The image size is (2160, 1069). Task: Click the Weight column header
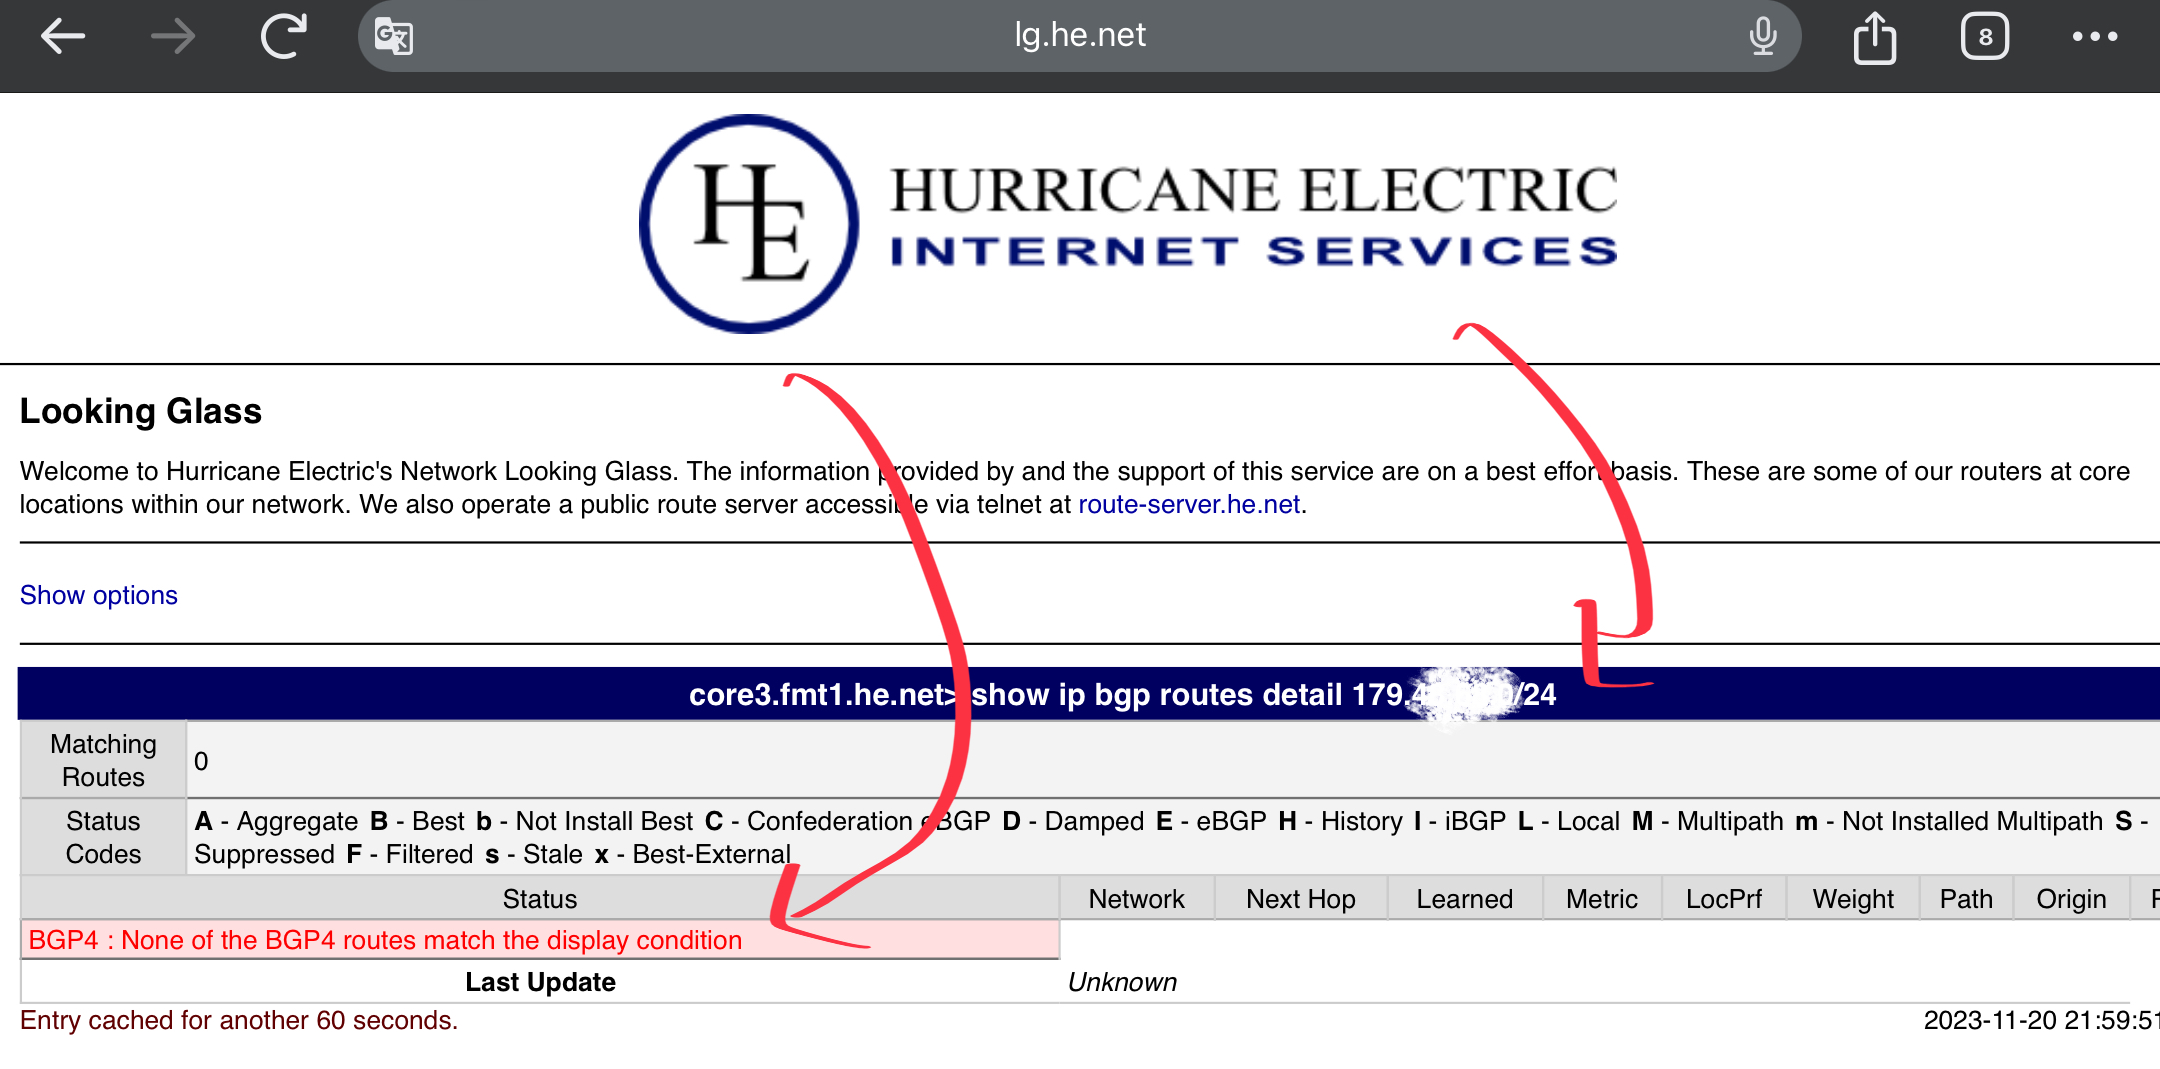(1853, 899)
